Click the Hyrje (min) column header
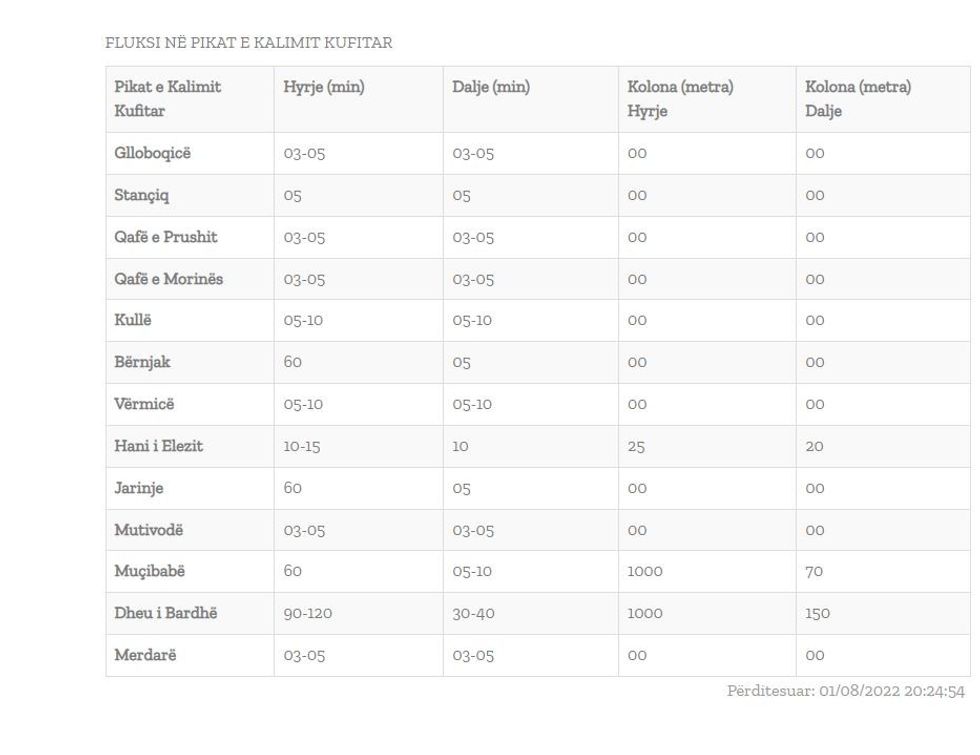 click(x=324, y=87)
